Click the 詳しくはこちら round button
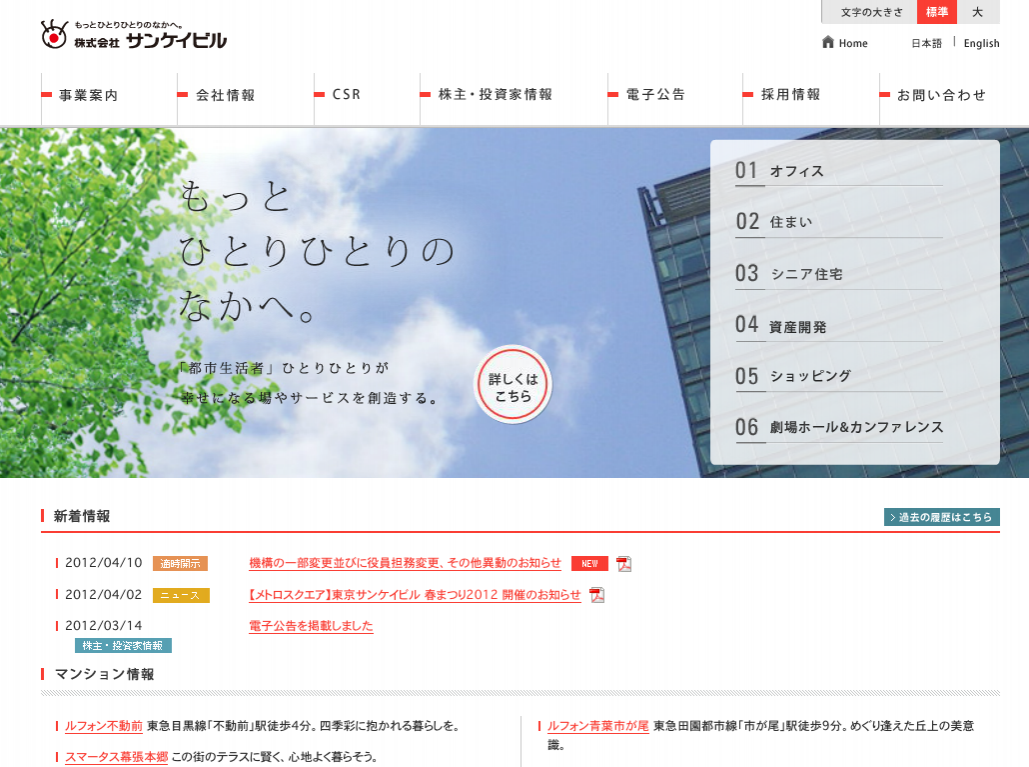 coord(513,387)
